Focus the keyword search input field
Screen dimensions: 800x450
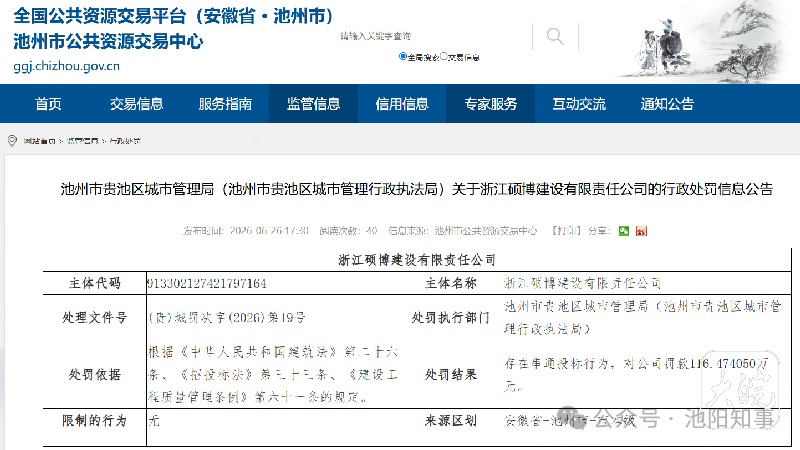(x=434, y=36)
